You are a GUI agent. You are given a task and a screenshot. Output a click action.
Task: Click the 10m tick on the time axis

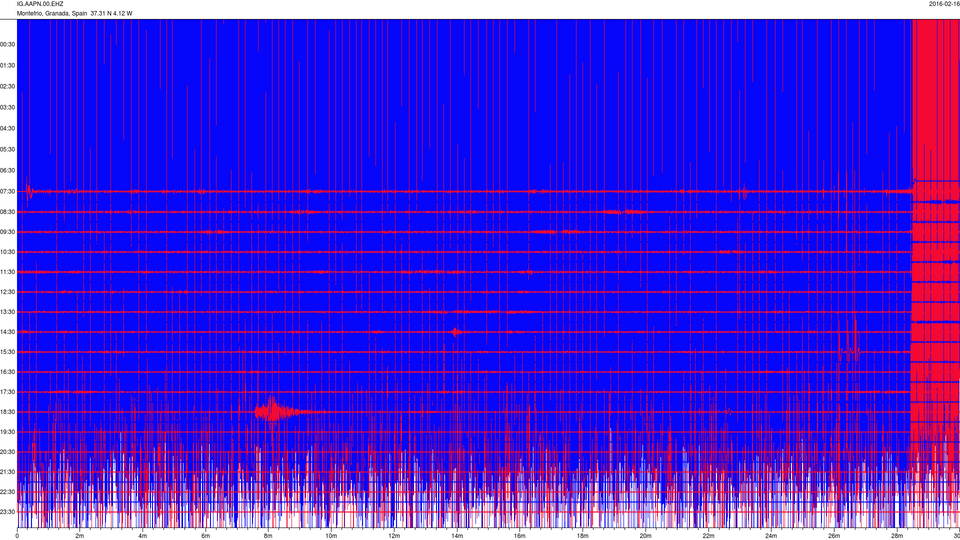[331, 536]
